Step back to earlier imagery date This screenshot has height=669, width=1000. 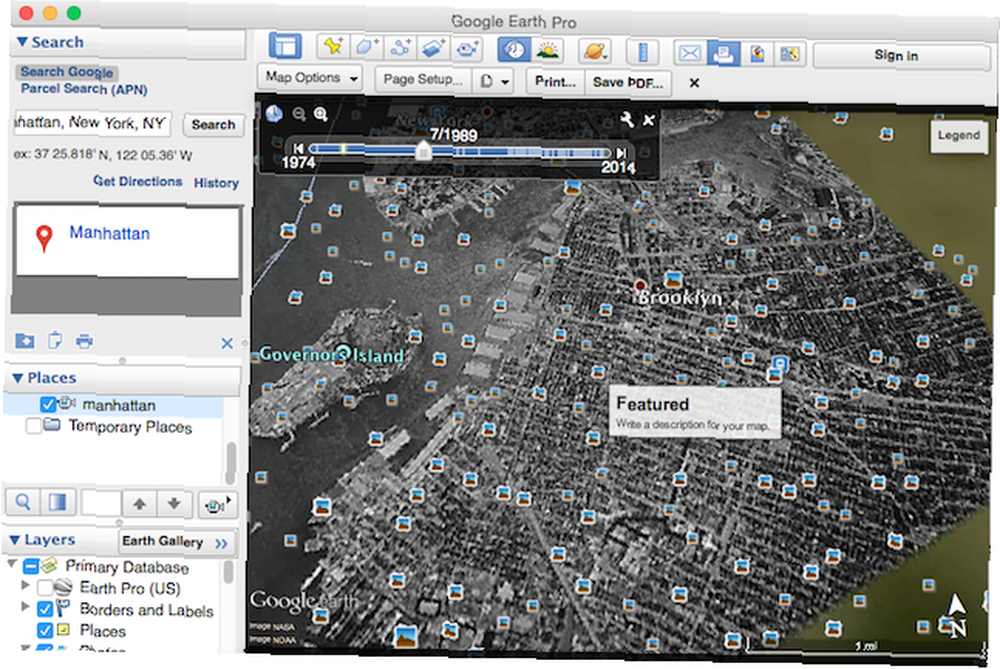[x=298, y=148]
